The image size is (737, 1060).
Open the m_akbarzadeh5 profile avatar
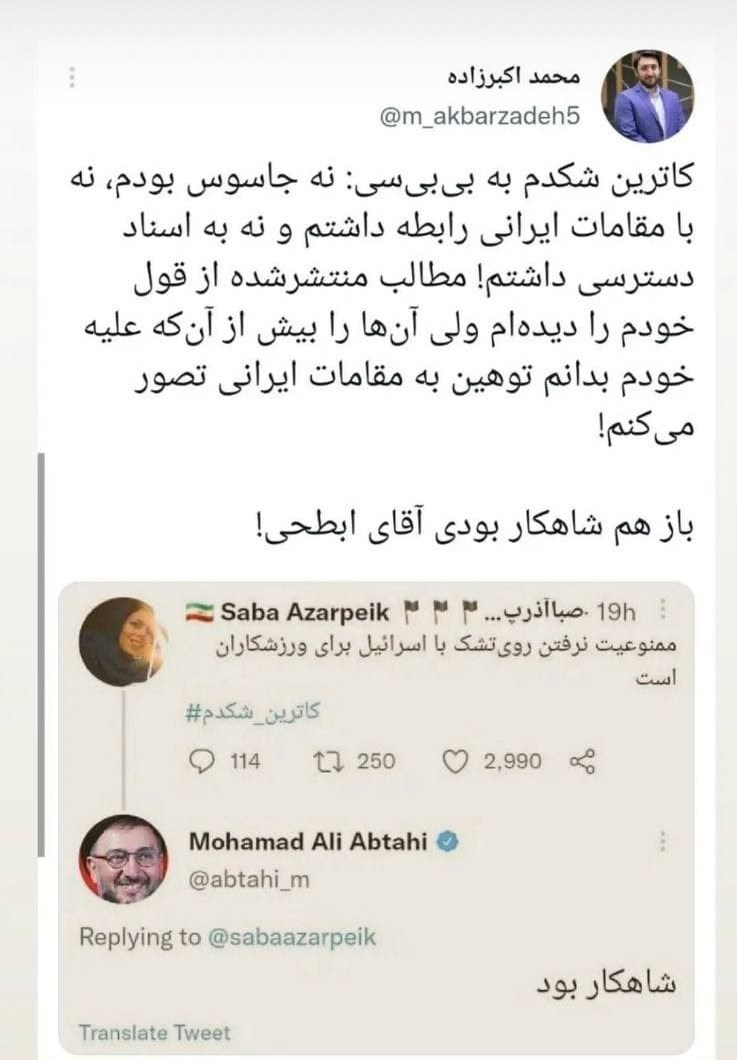tap(647, 97)
